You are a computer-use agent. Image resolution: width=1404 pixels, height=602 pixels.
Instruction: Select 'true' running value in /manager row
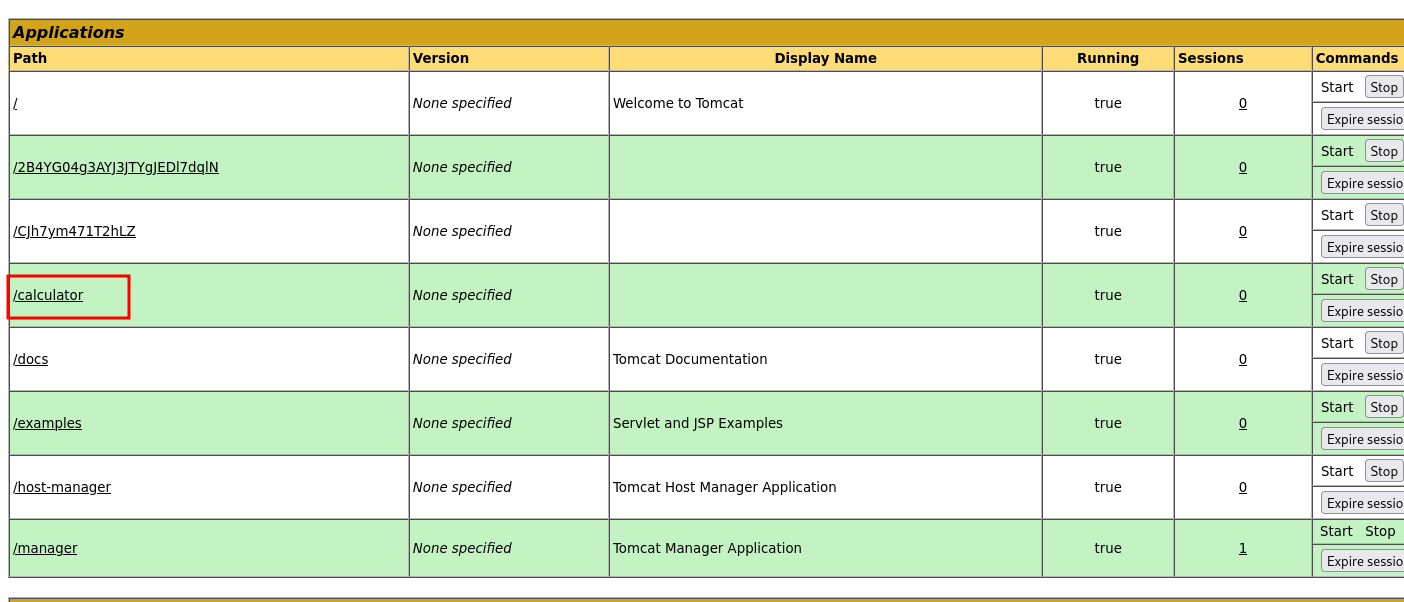pos(1108,548)
